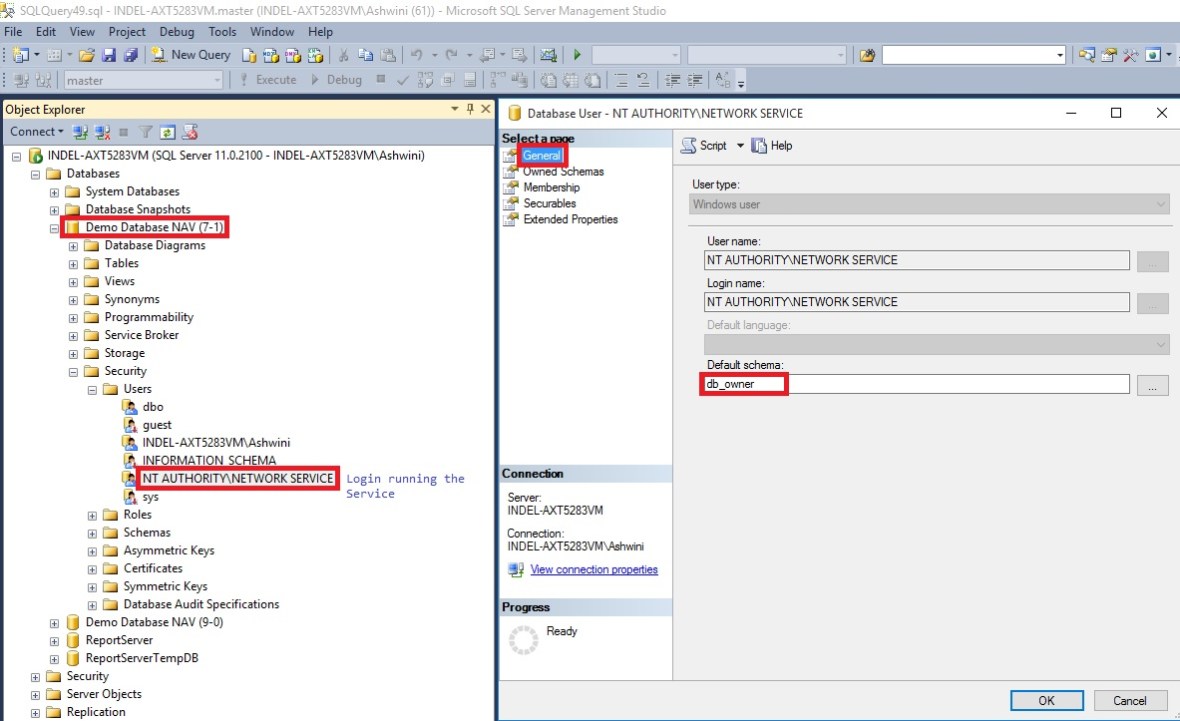Expand the Tables folder in the tree
This screenshot has width=1180, height=721.
[x=73, y=264]
